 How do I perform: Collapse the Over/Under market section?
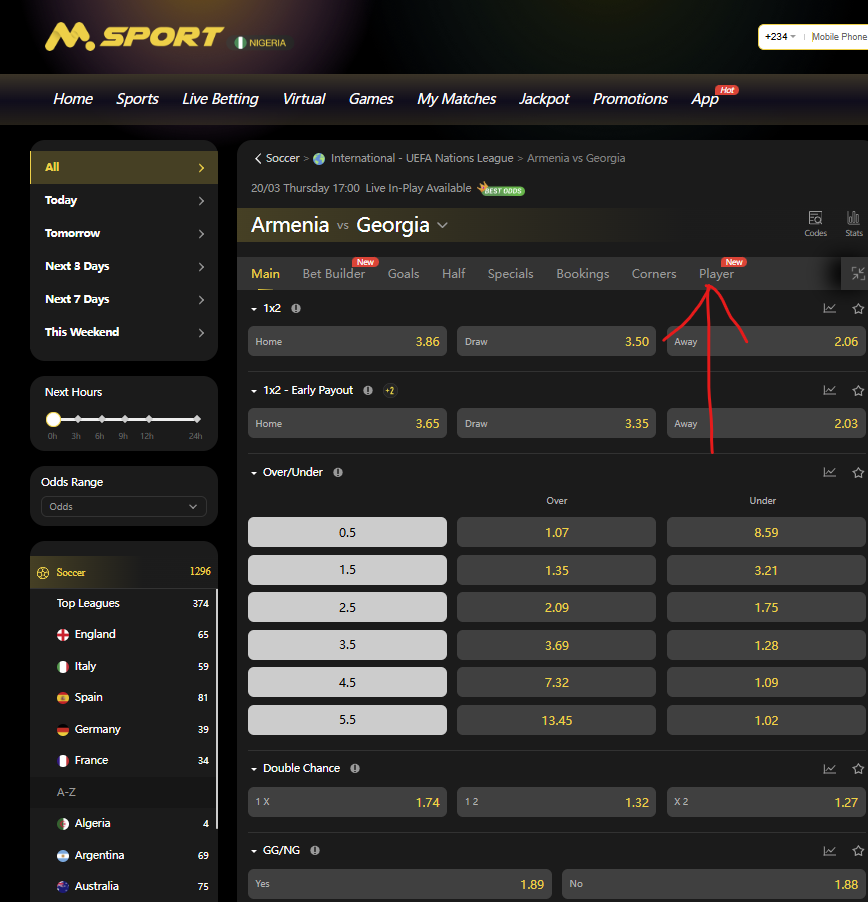(x=254, y=472)
